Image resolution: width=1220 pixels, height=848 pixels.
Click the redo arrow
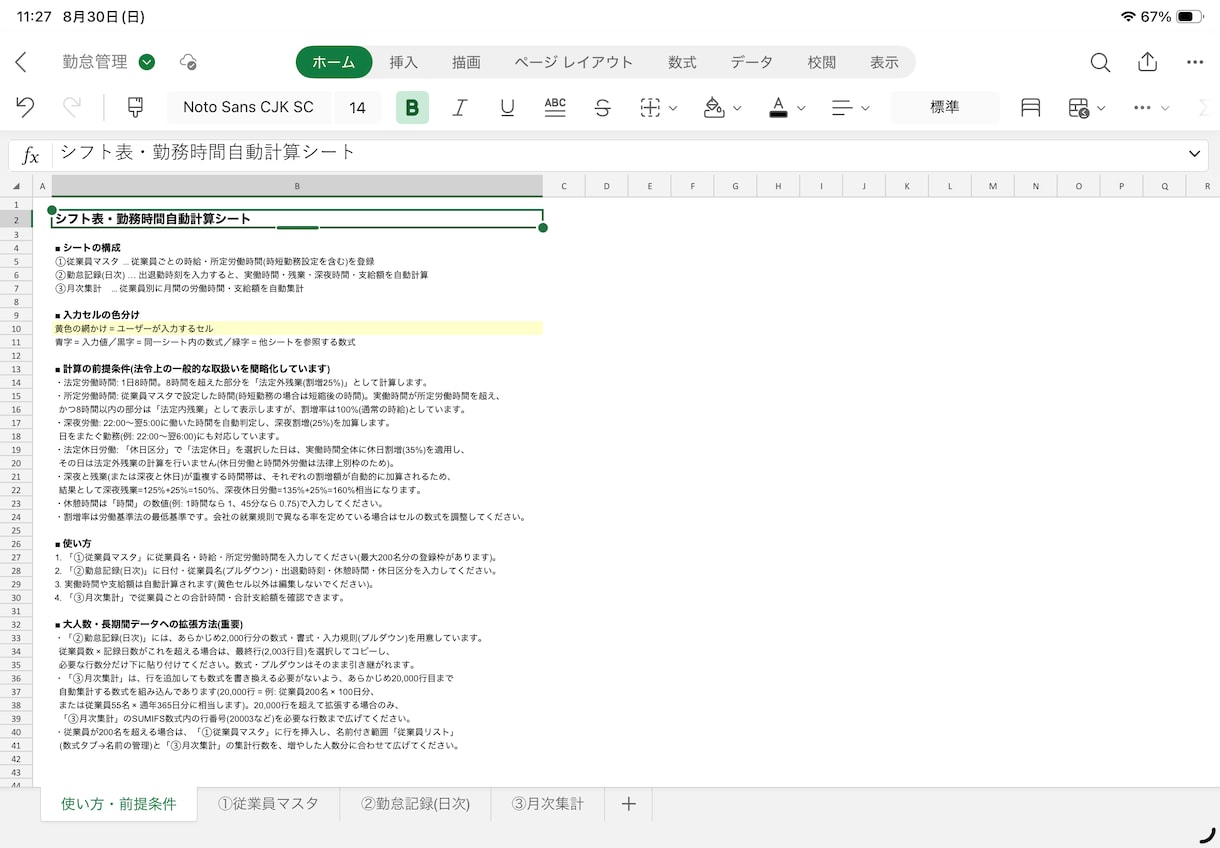72,107
